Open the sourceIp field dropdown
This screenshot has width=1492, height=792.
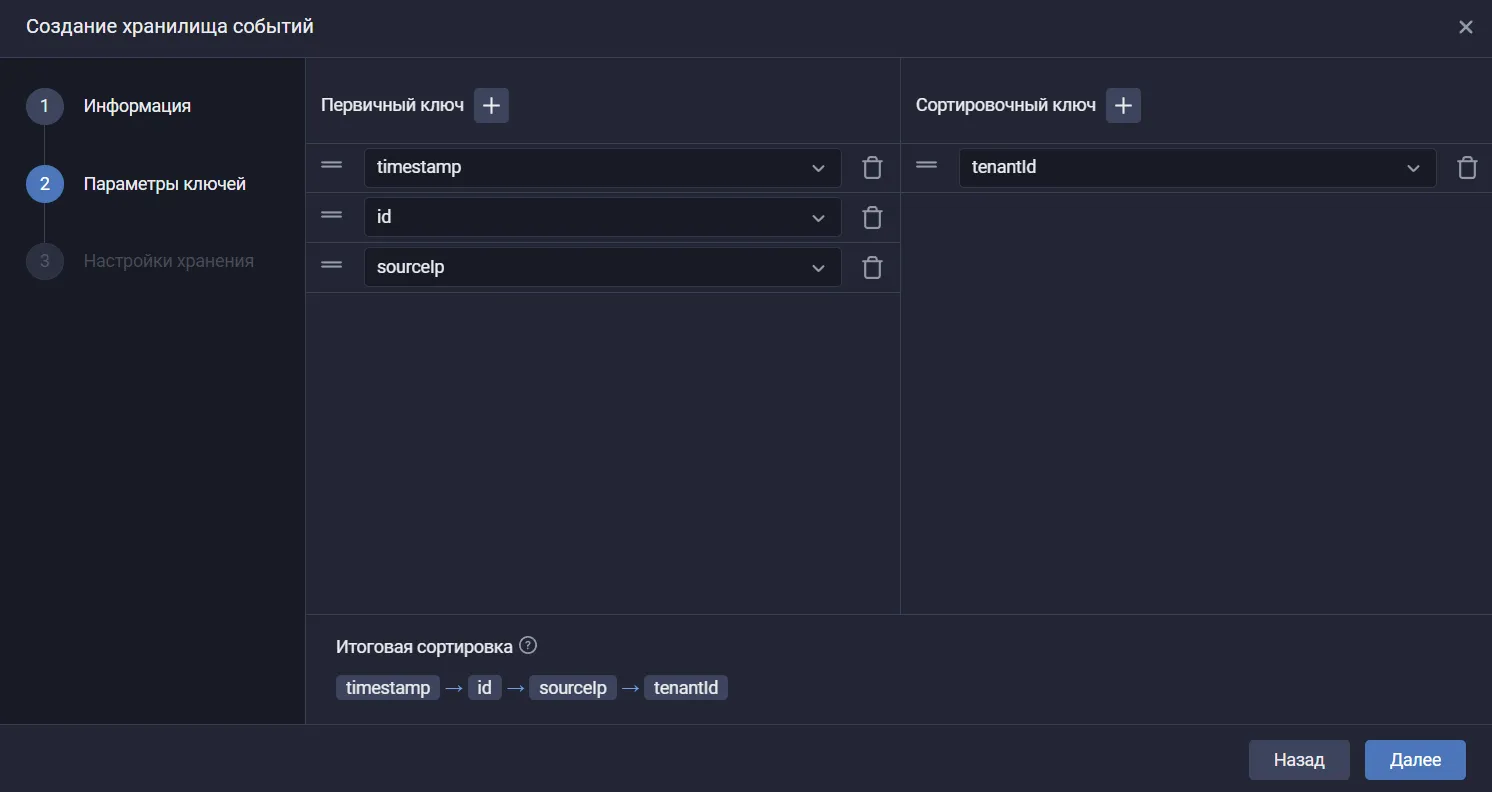pos(603,267)
